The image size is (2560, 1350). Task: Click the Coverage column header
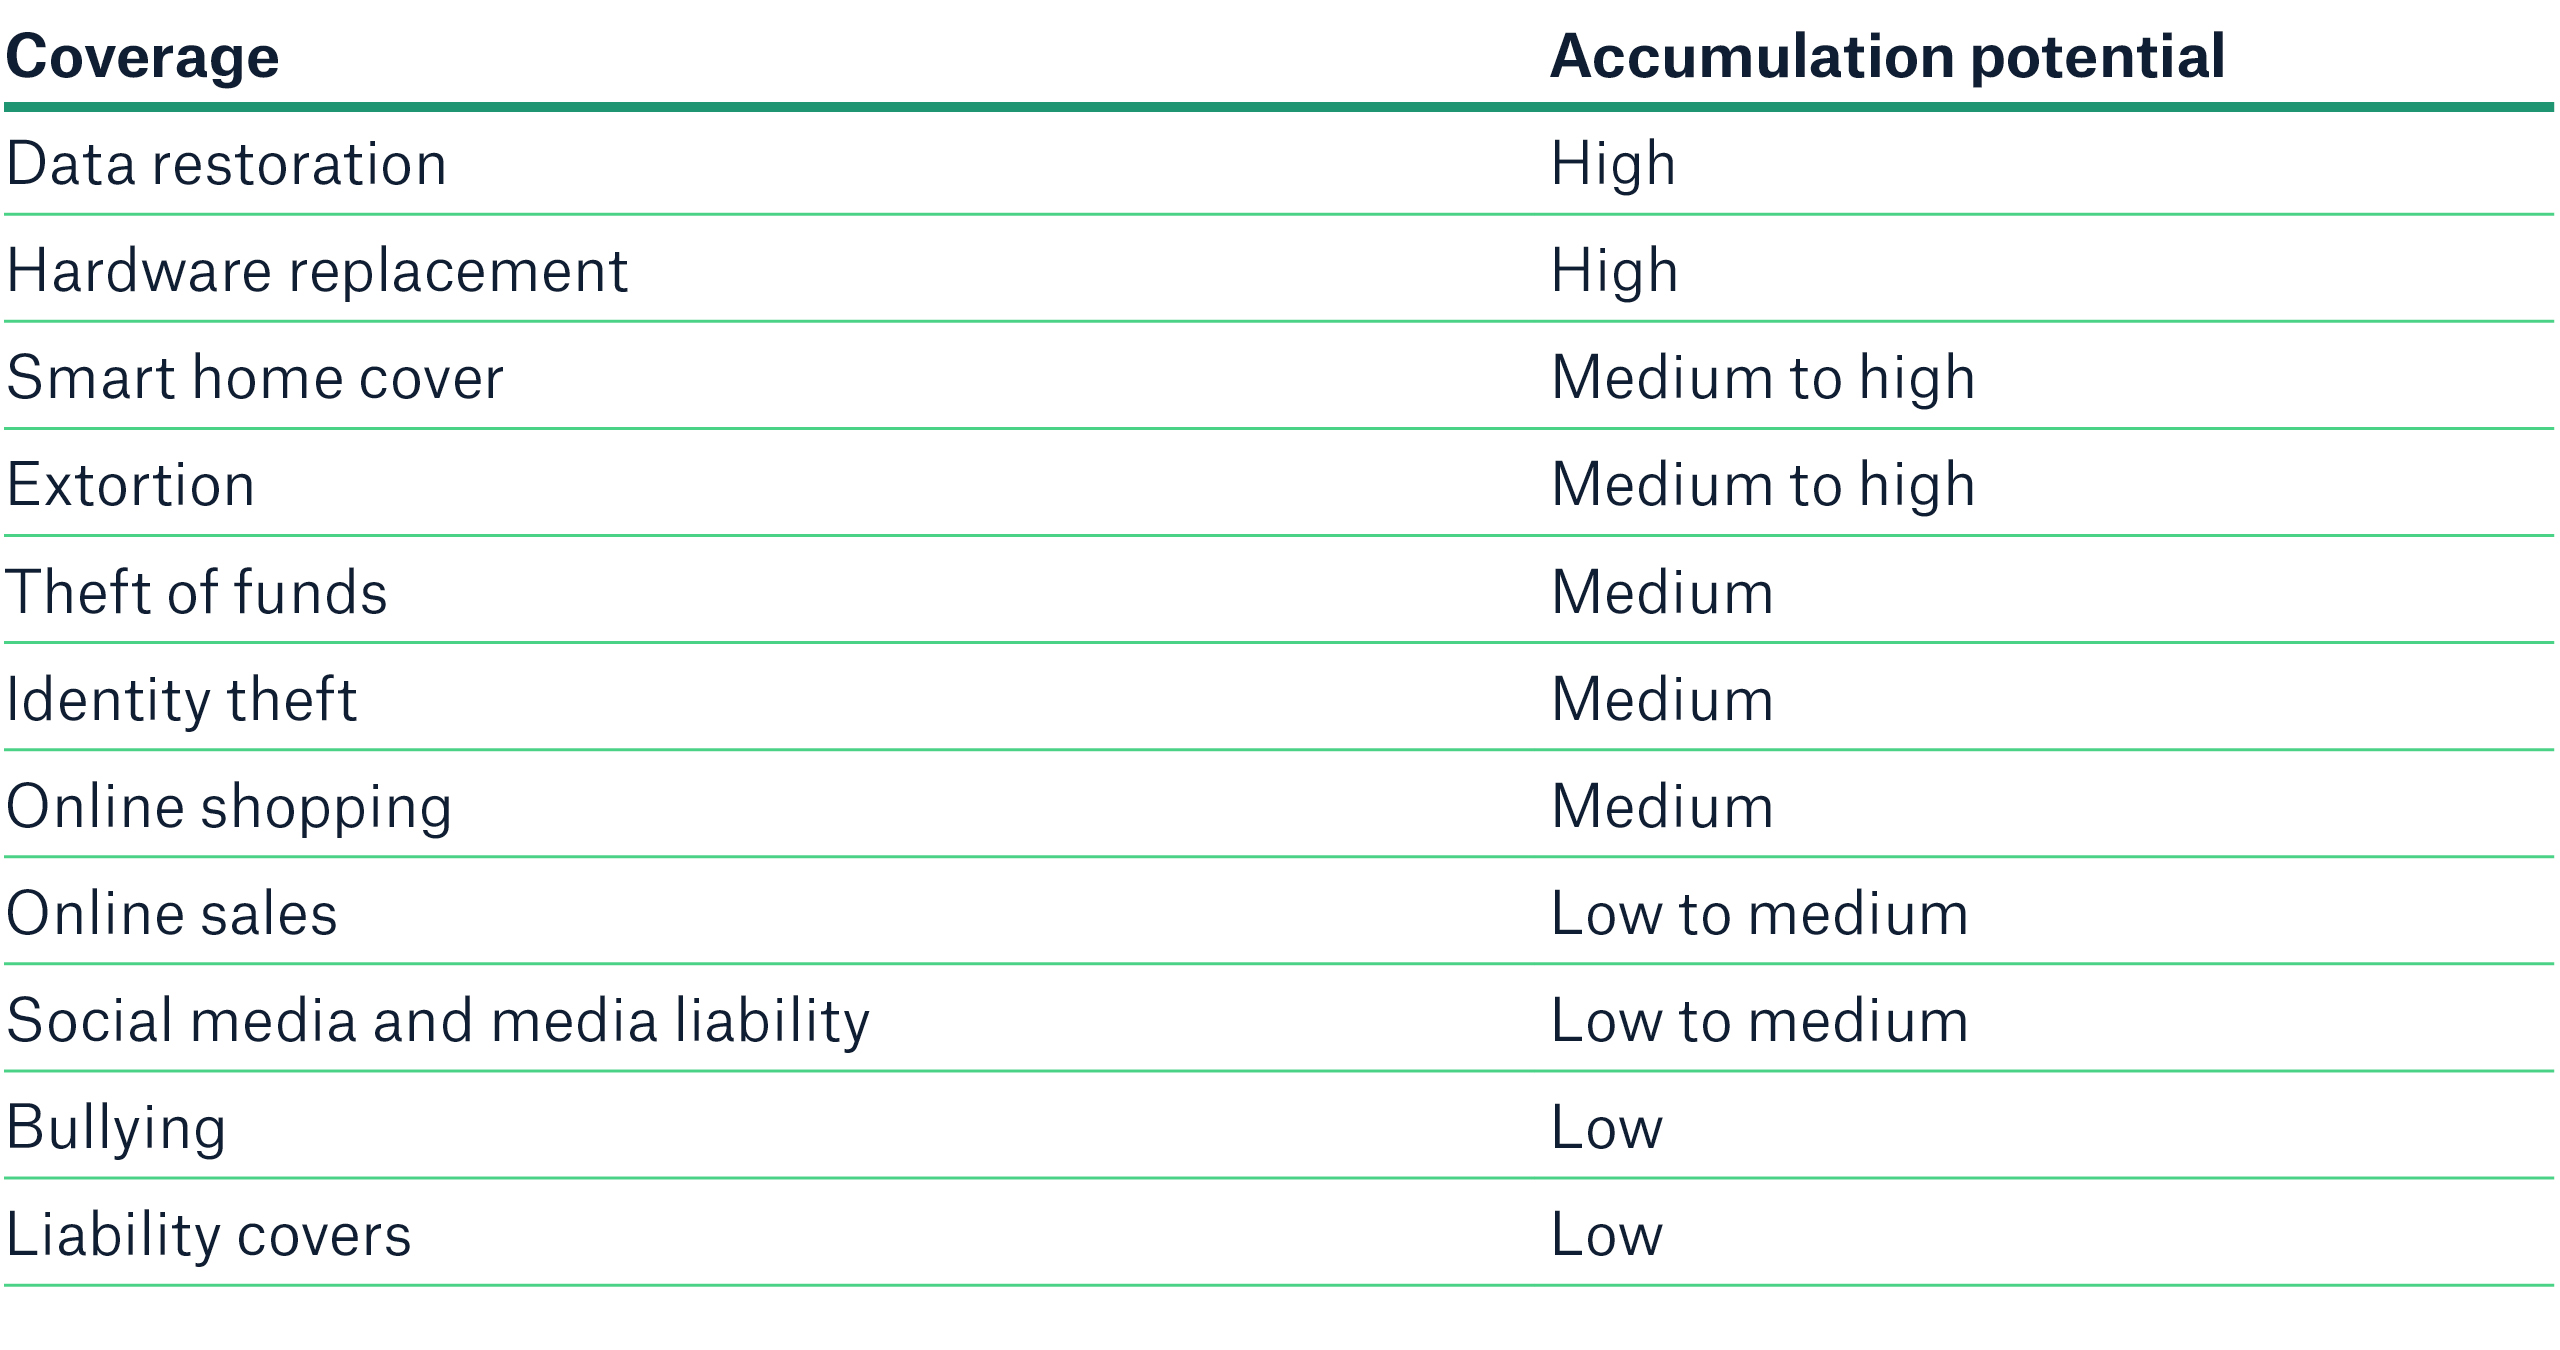coord(142,57)
